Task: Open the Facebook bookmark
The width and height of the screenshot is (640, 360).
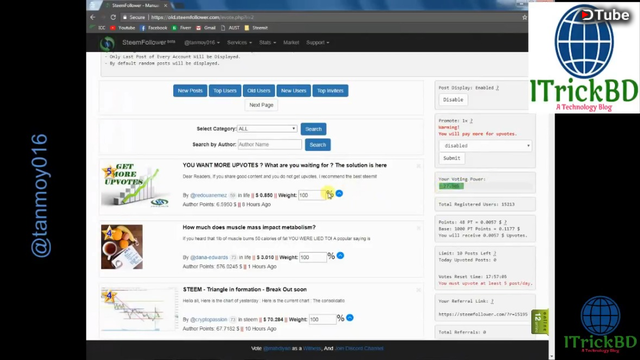Action: [x=153, y=28]
